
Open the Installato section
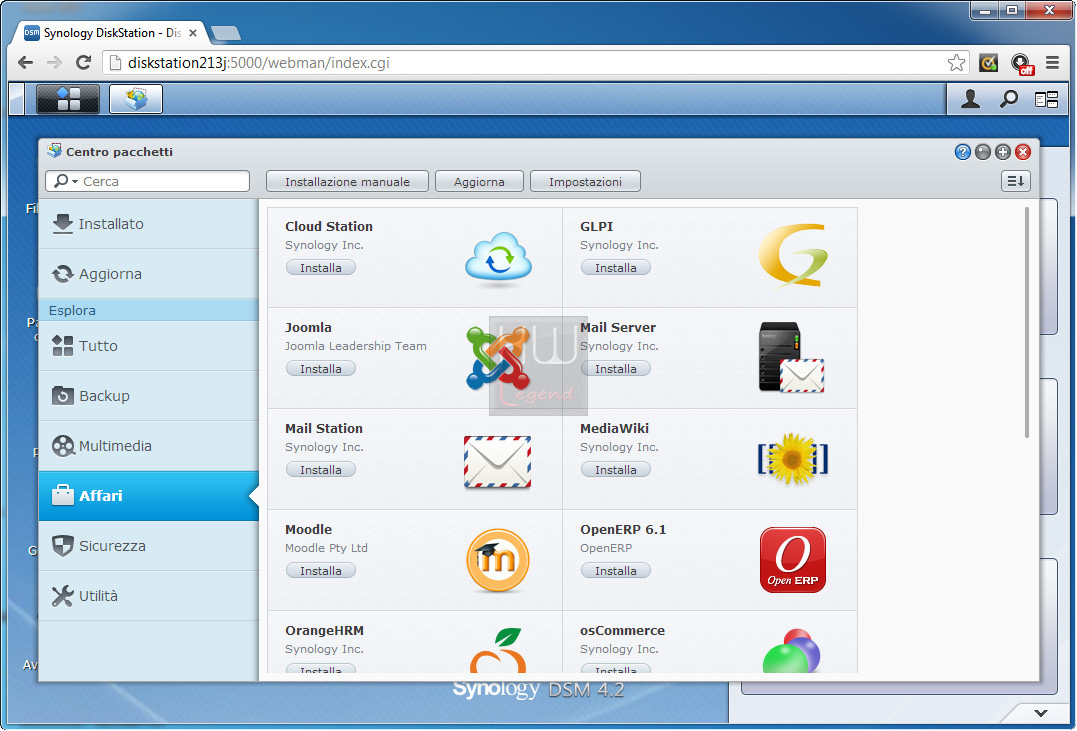point(149,224)
